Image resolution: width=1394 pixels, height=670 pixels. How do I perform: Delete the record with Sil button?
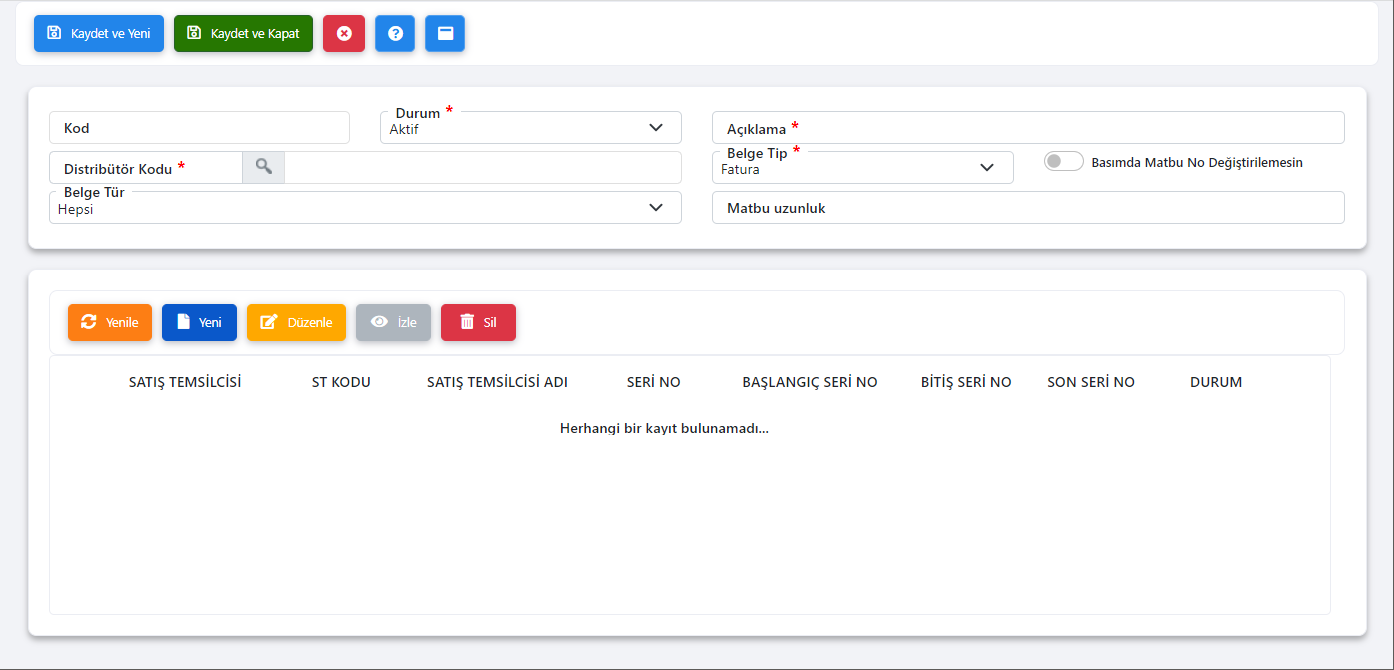[x=478, y=322]
